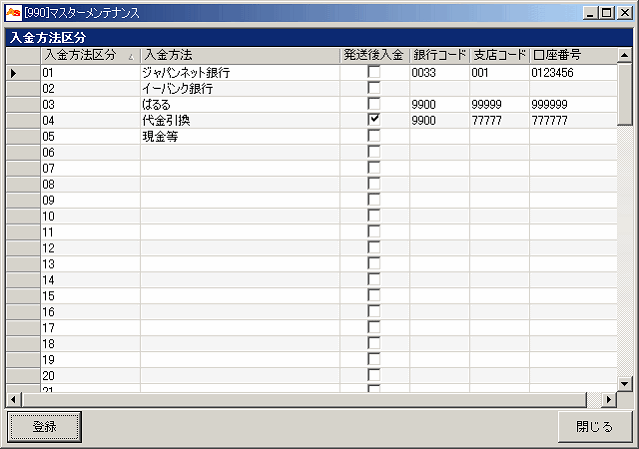
Task: Click the 登録 button
Action: click(44, 427)
